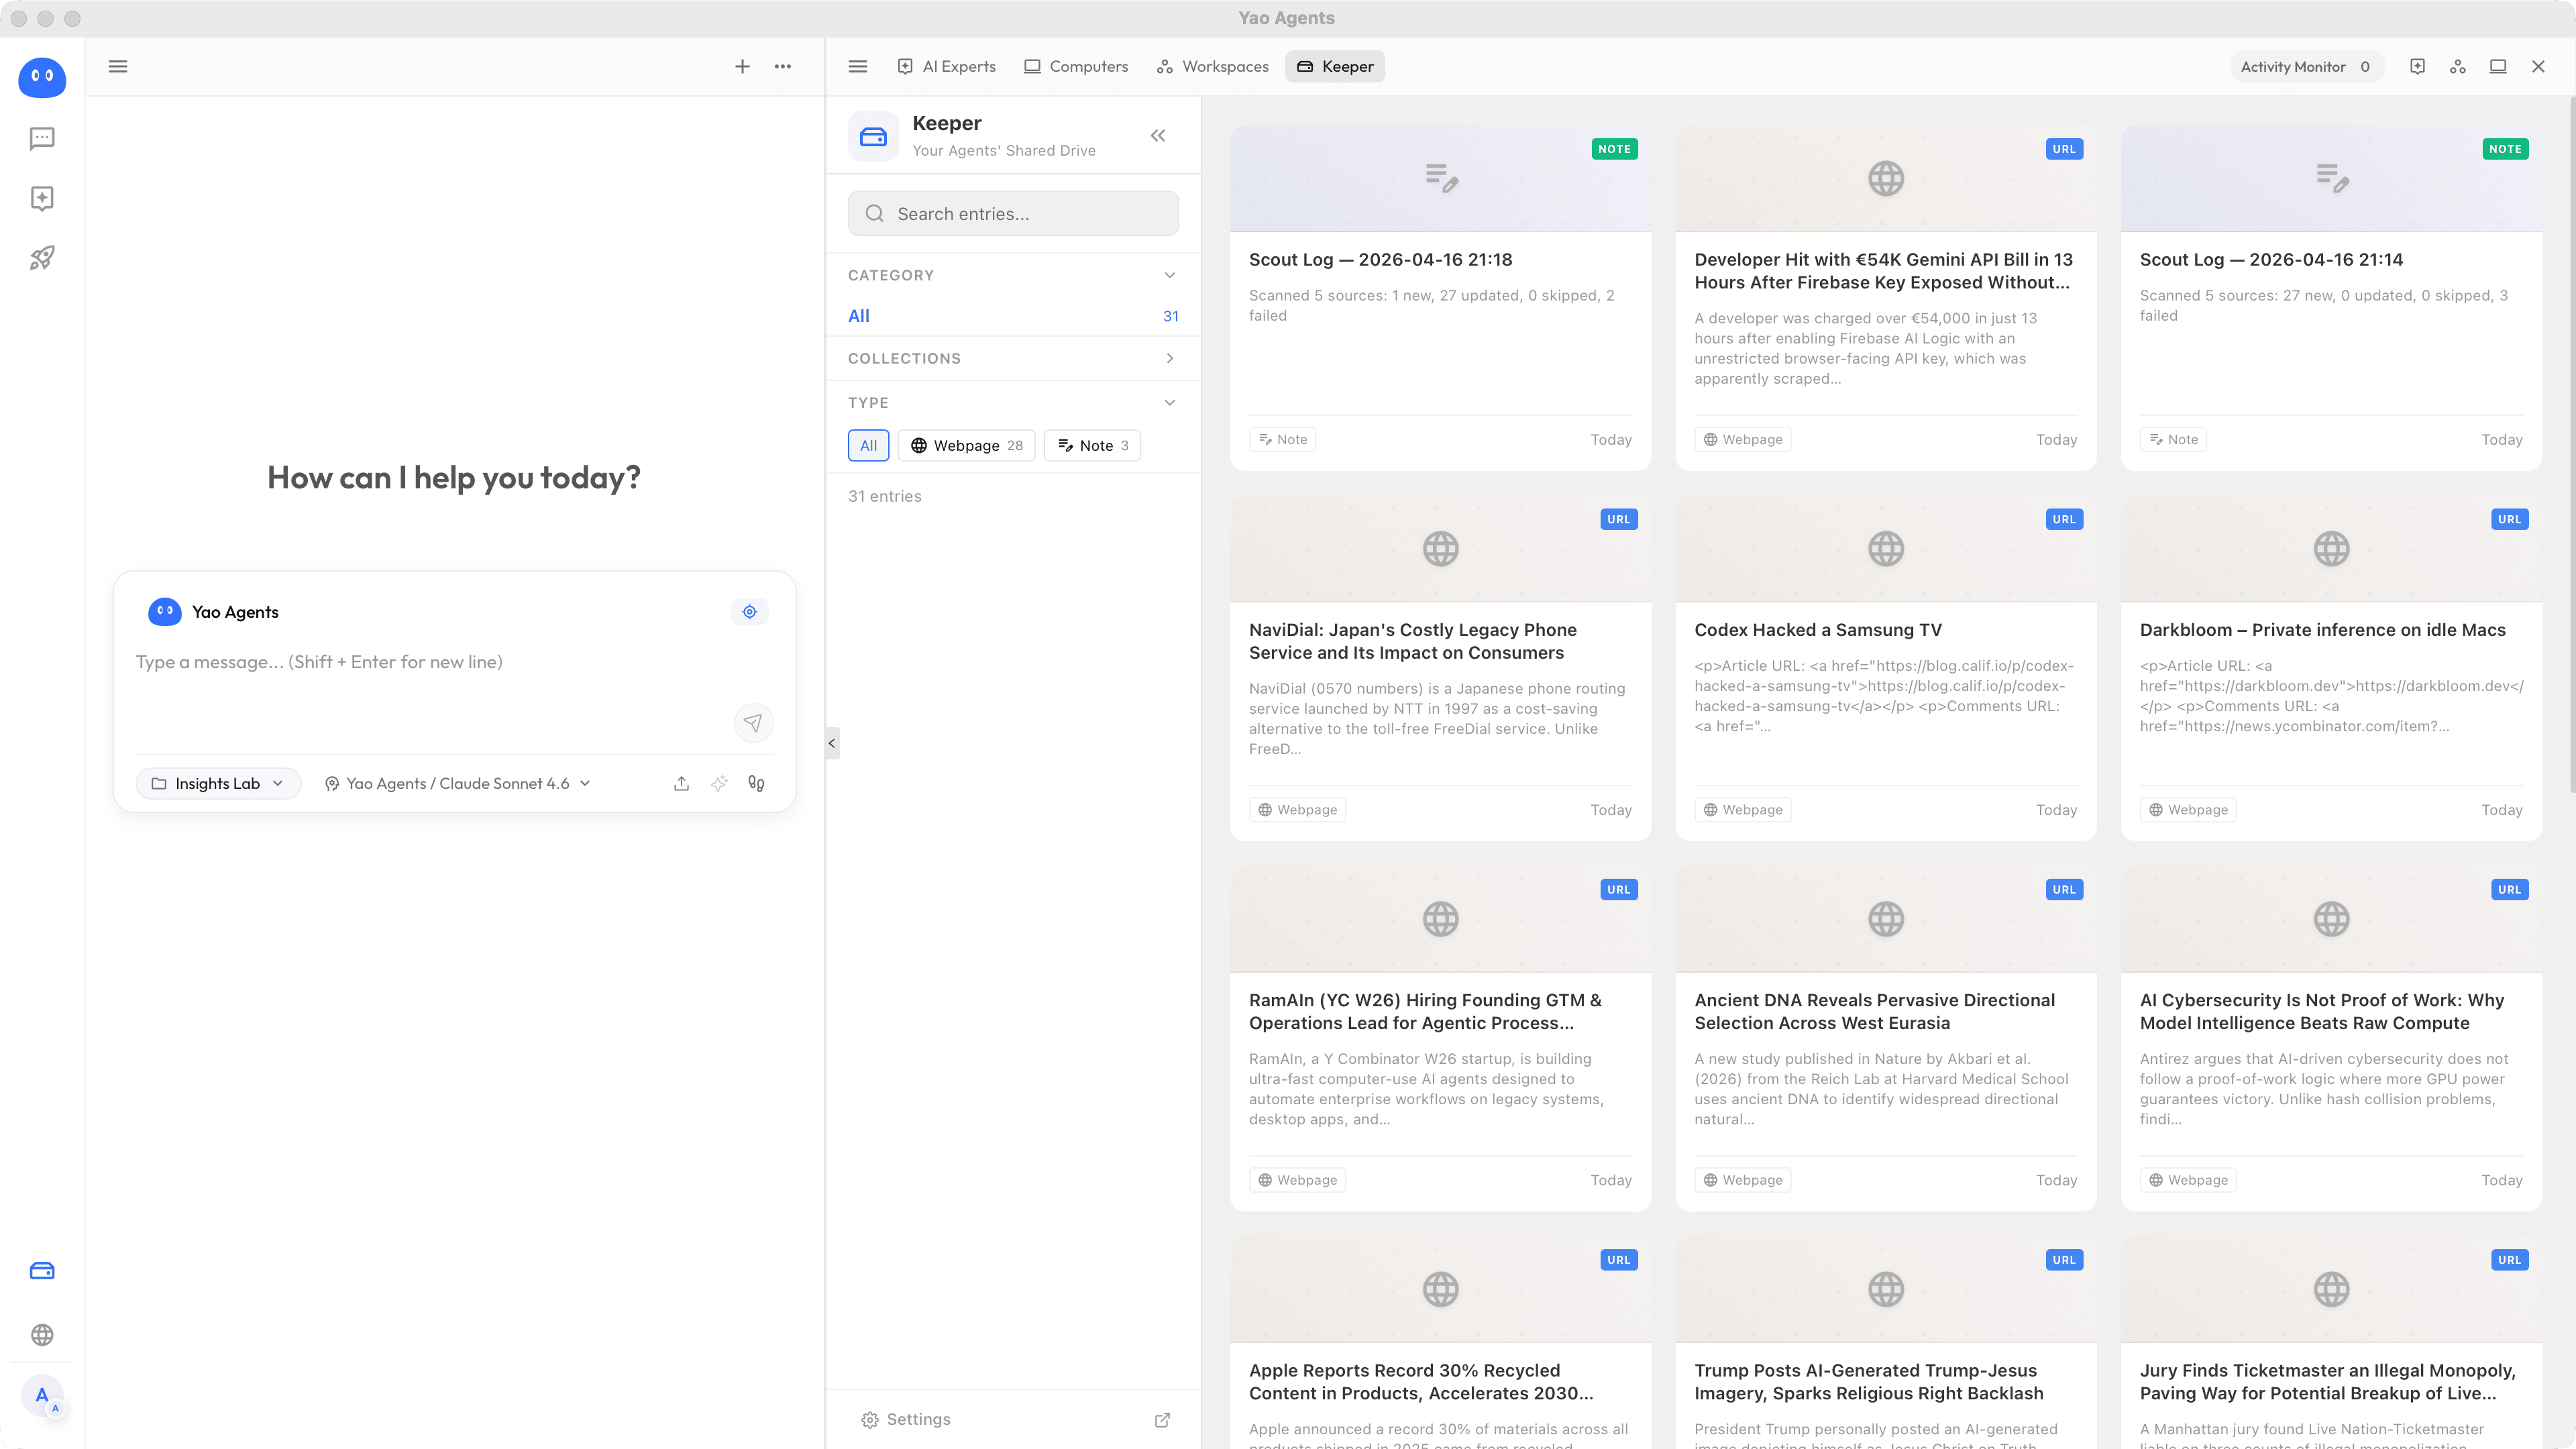Filter entries by Webpage type

(966, 446)
